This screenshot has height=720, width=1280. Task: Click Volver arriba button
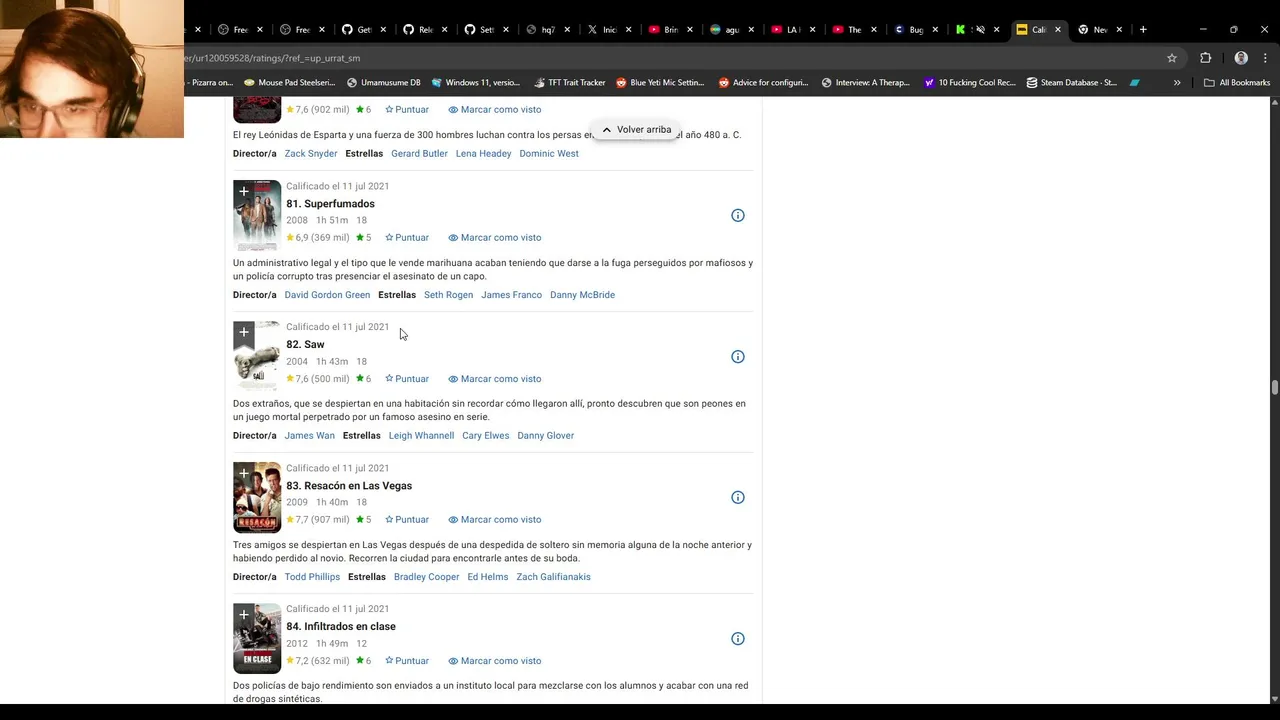click(636, 130)
